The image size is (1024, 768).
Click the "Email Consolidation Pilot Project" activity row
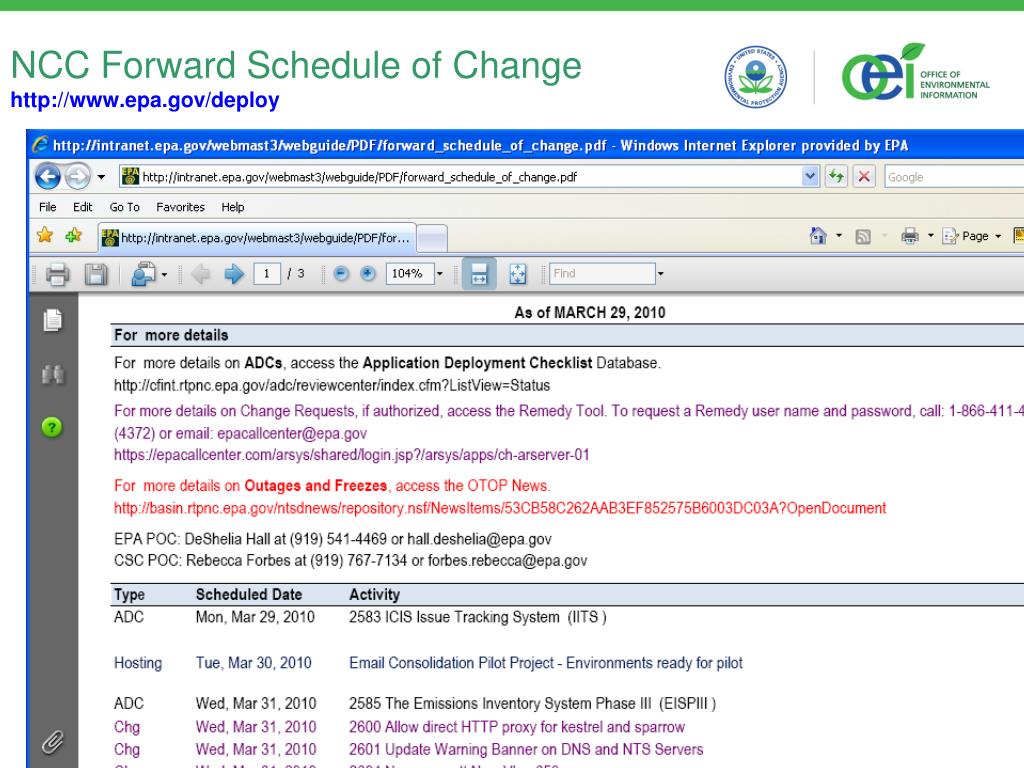(546, 663)
